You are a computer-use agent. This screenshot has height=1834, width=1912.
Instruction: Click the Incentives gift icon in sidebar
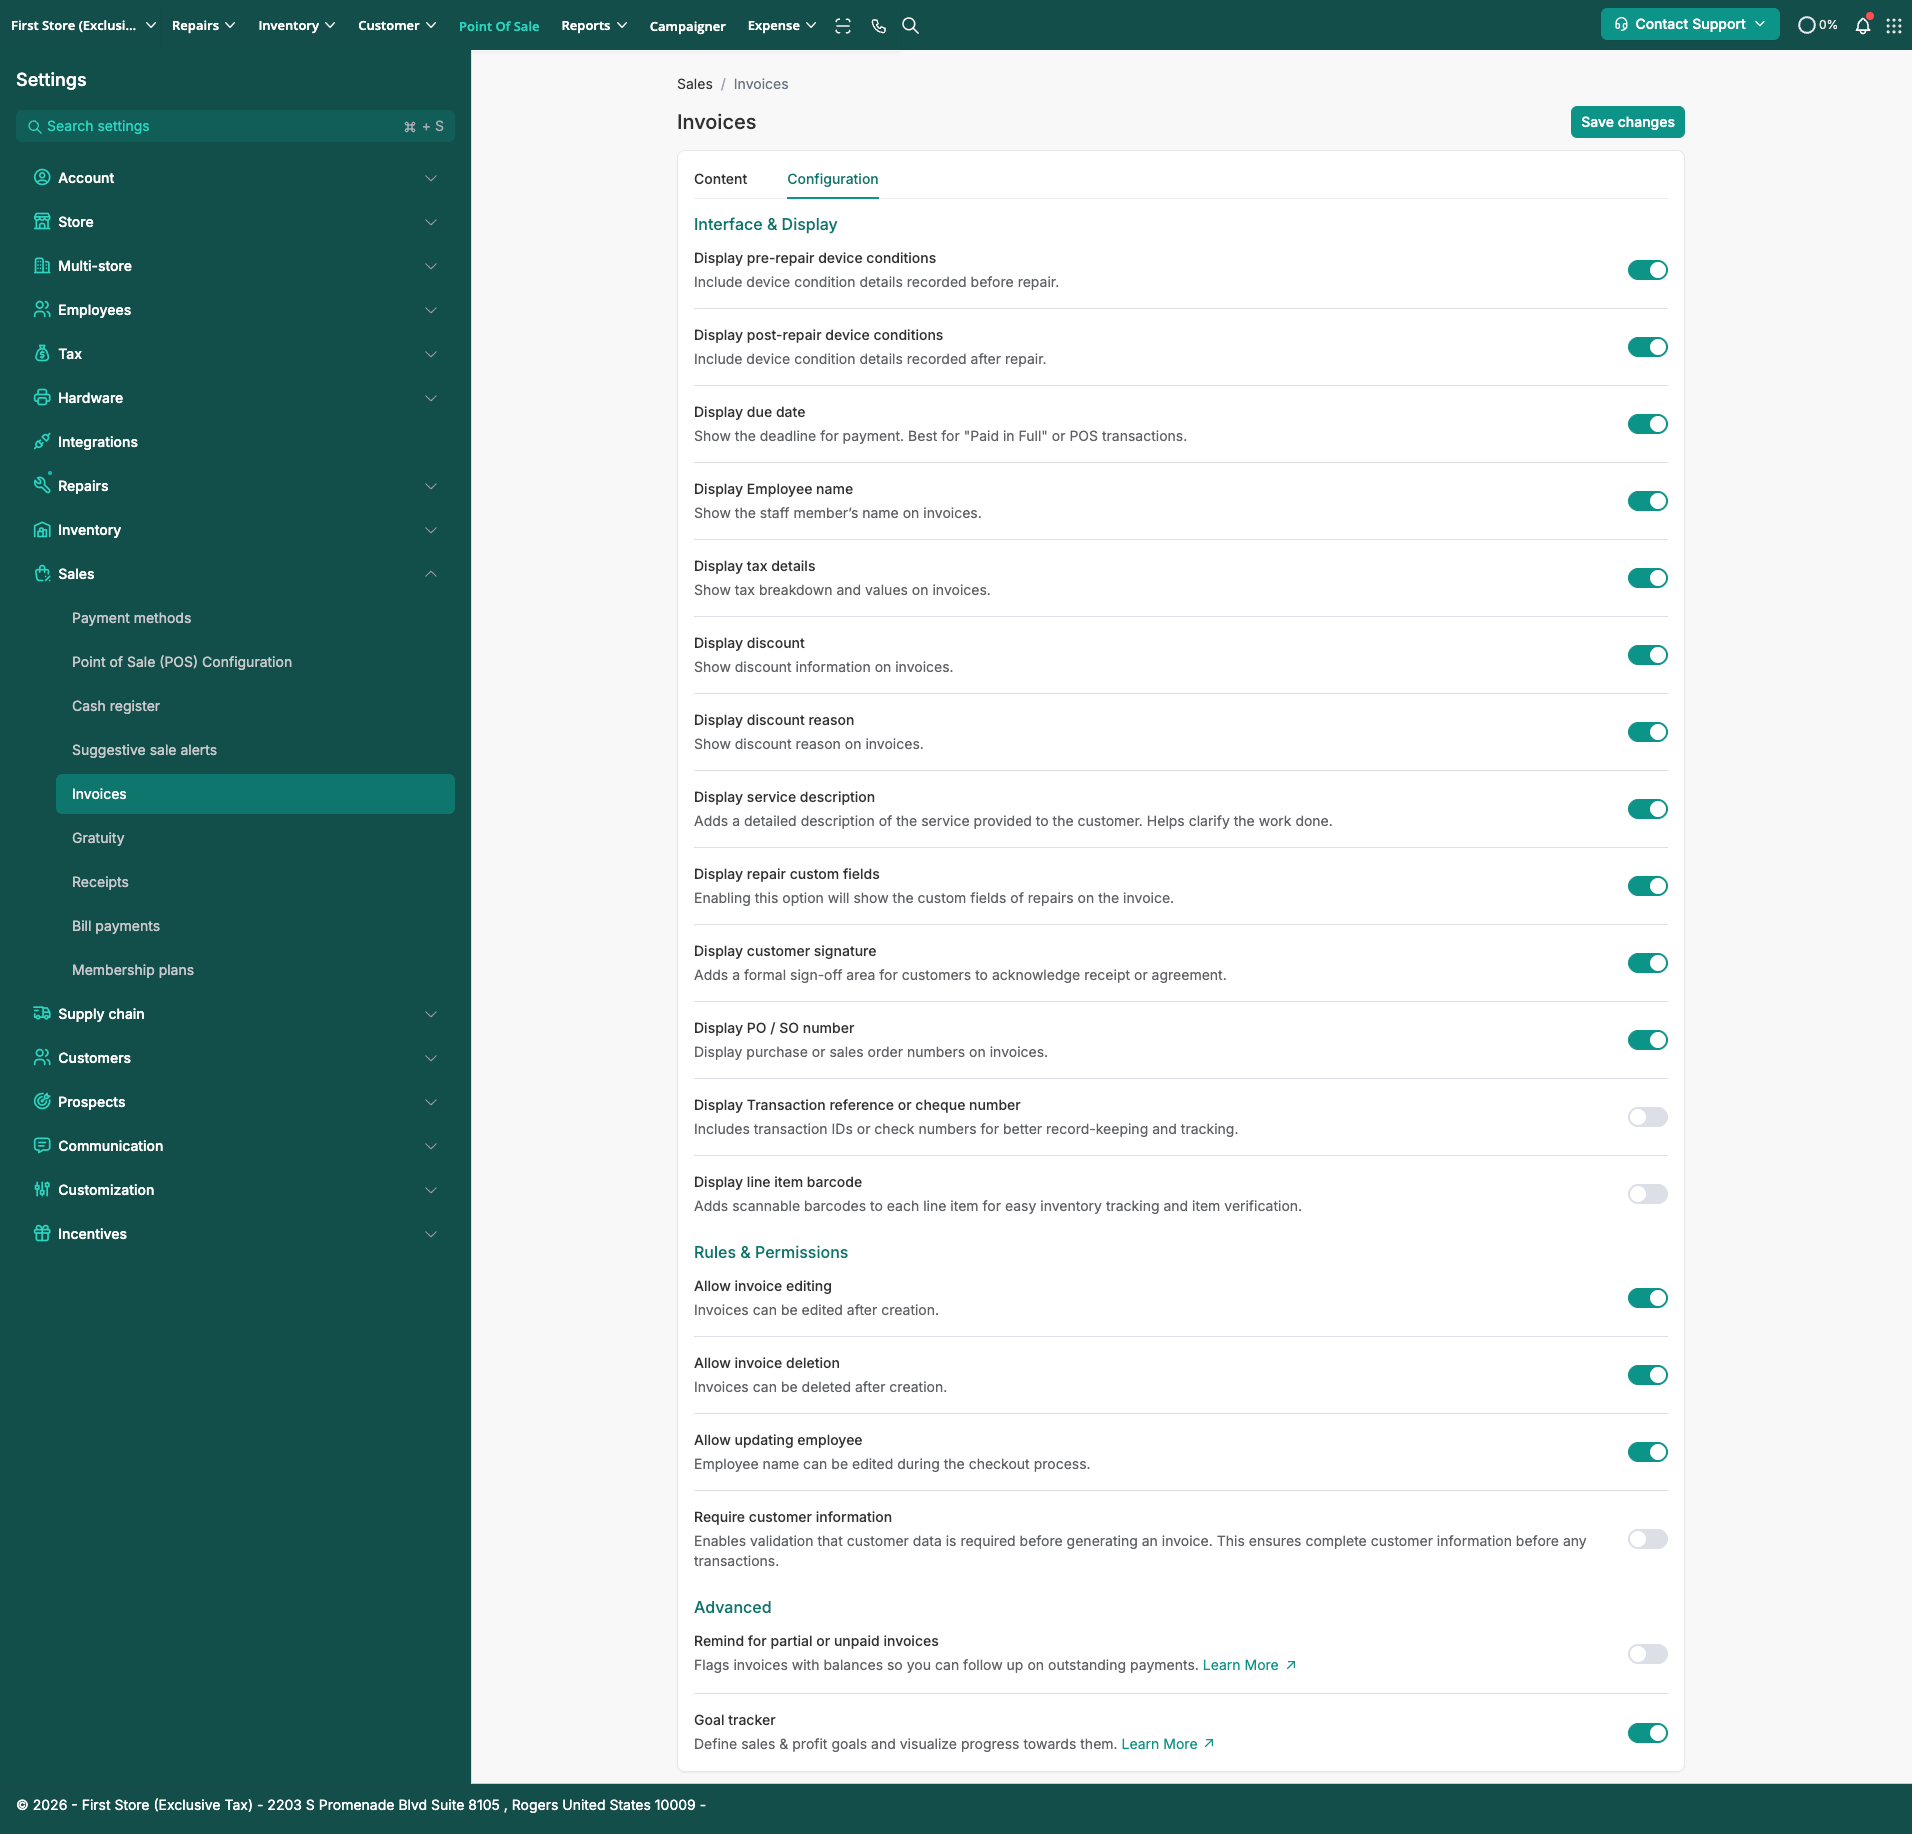[x=42, y=1234]
